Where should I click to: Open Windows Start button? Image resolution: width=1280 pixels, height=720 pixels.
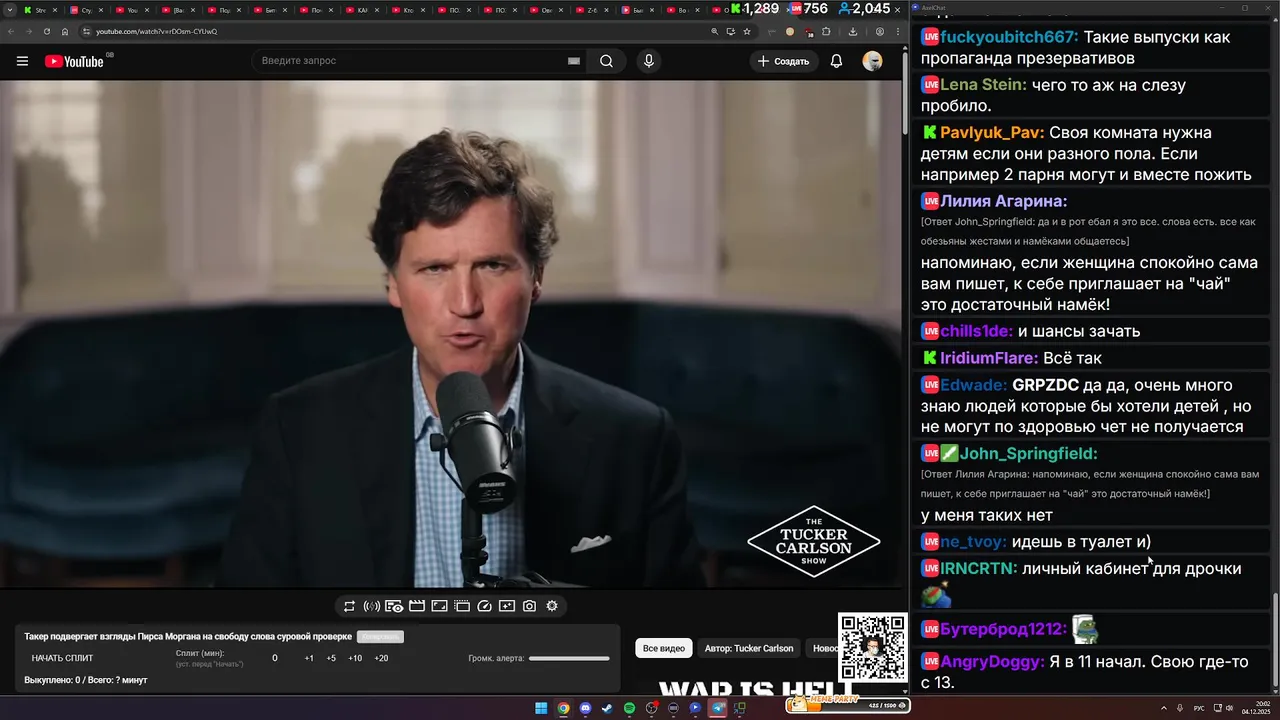point(541,708)
